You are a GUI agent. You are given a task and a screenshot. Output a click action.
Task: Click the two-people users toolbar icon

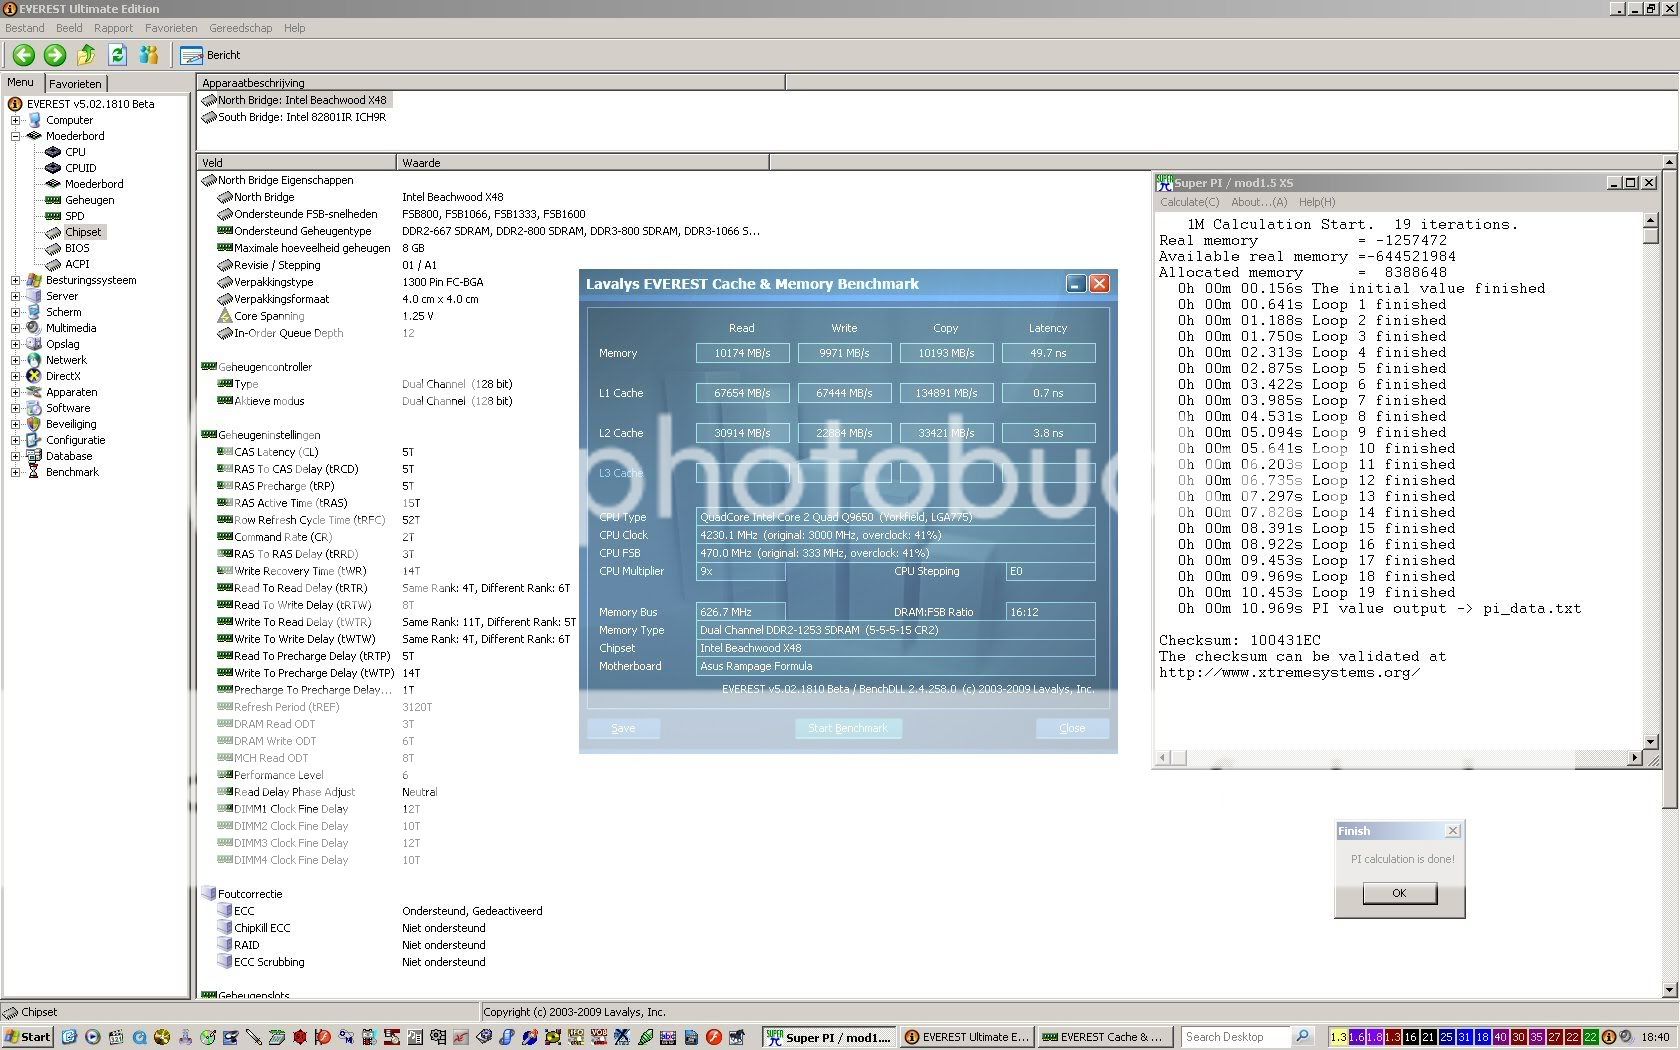[x=149, y=55]
